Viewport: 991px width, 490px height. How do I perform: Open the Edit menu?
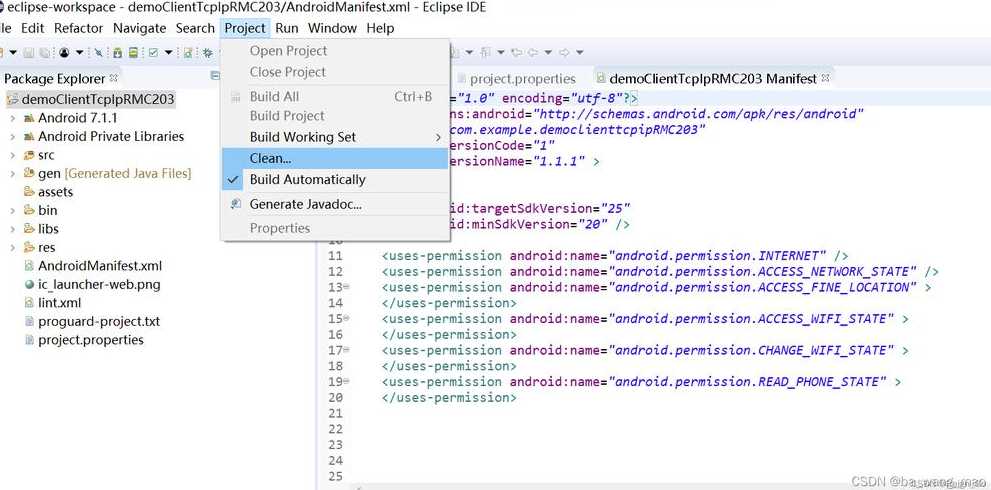click(x=33, y=28)
